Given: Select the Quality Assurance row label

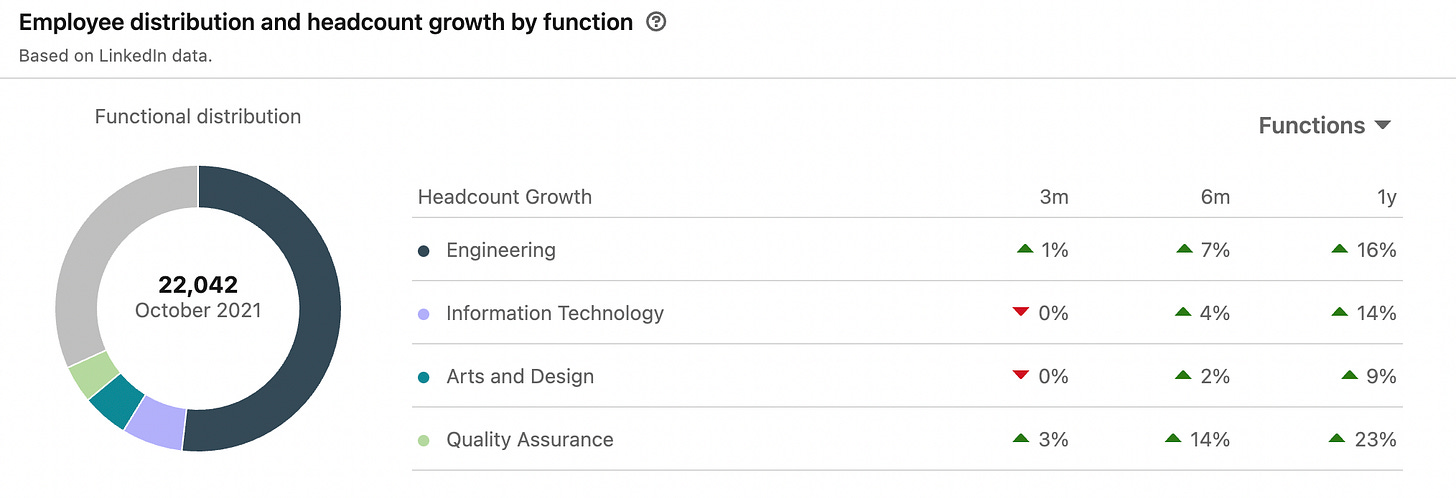Looking at the screenshot, I should point(530,440).
